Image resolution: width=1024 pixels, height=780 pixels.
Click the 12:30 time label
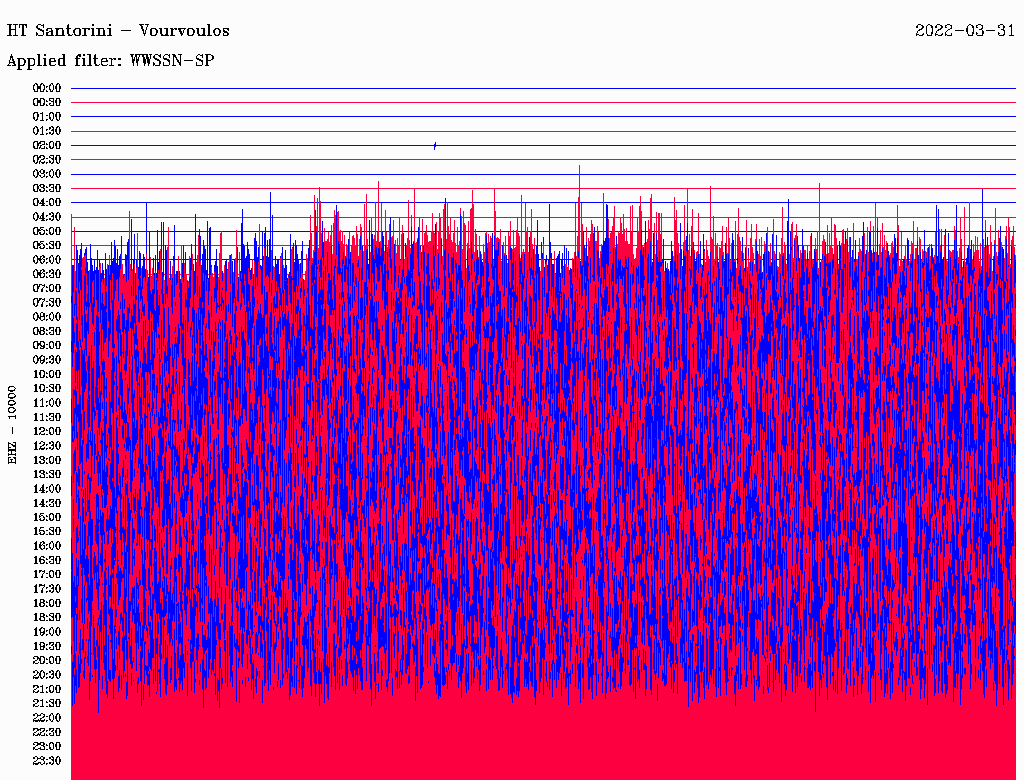[47, 446]
